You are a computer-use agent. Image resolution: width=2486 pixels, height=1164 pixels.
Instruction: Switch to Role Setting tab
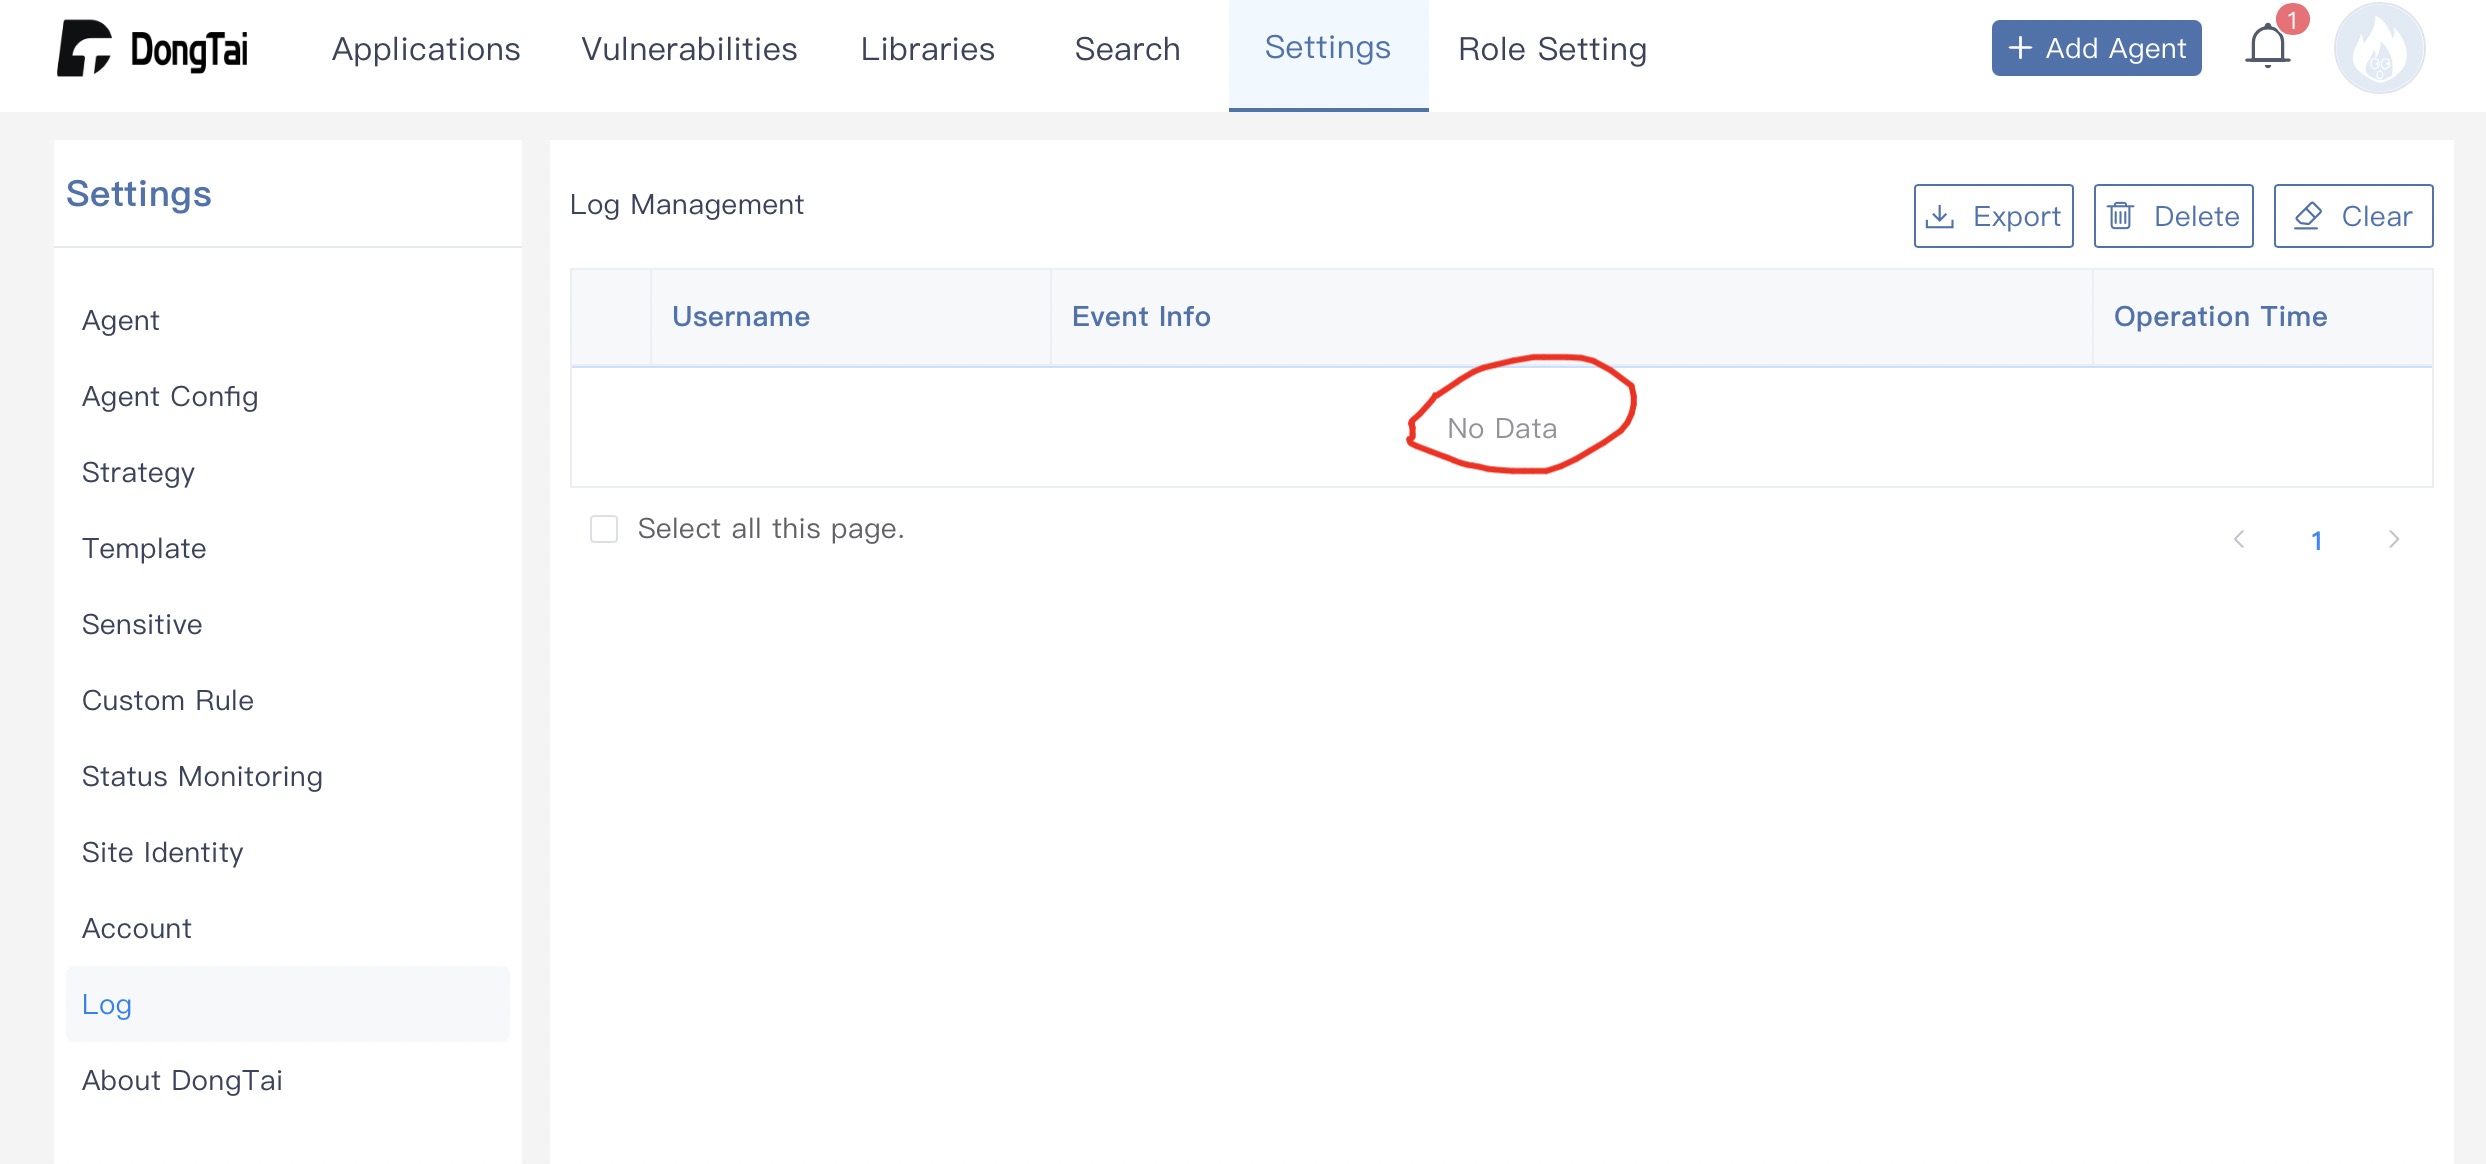(x=1552, y=49)
